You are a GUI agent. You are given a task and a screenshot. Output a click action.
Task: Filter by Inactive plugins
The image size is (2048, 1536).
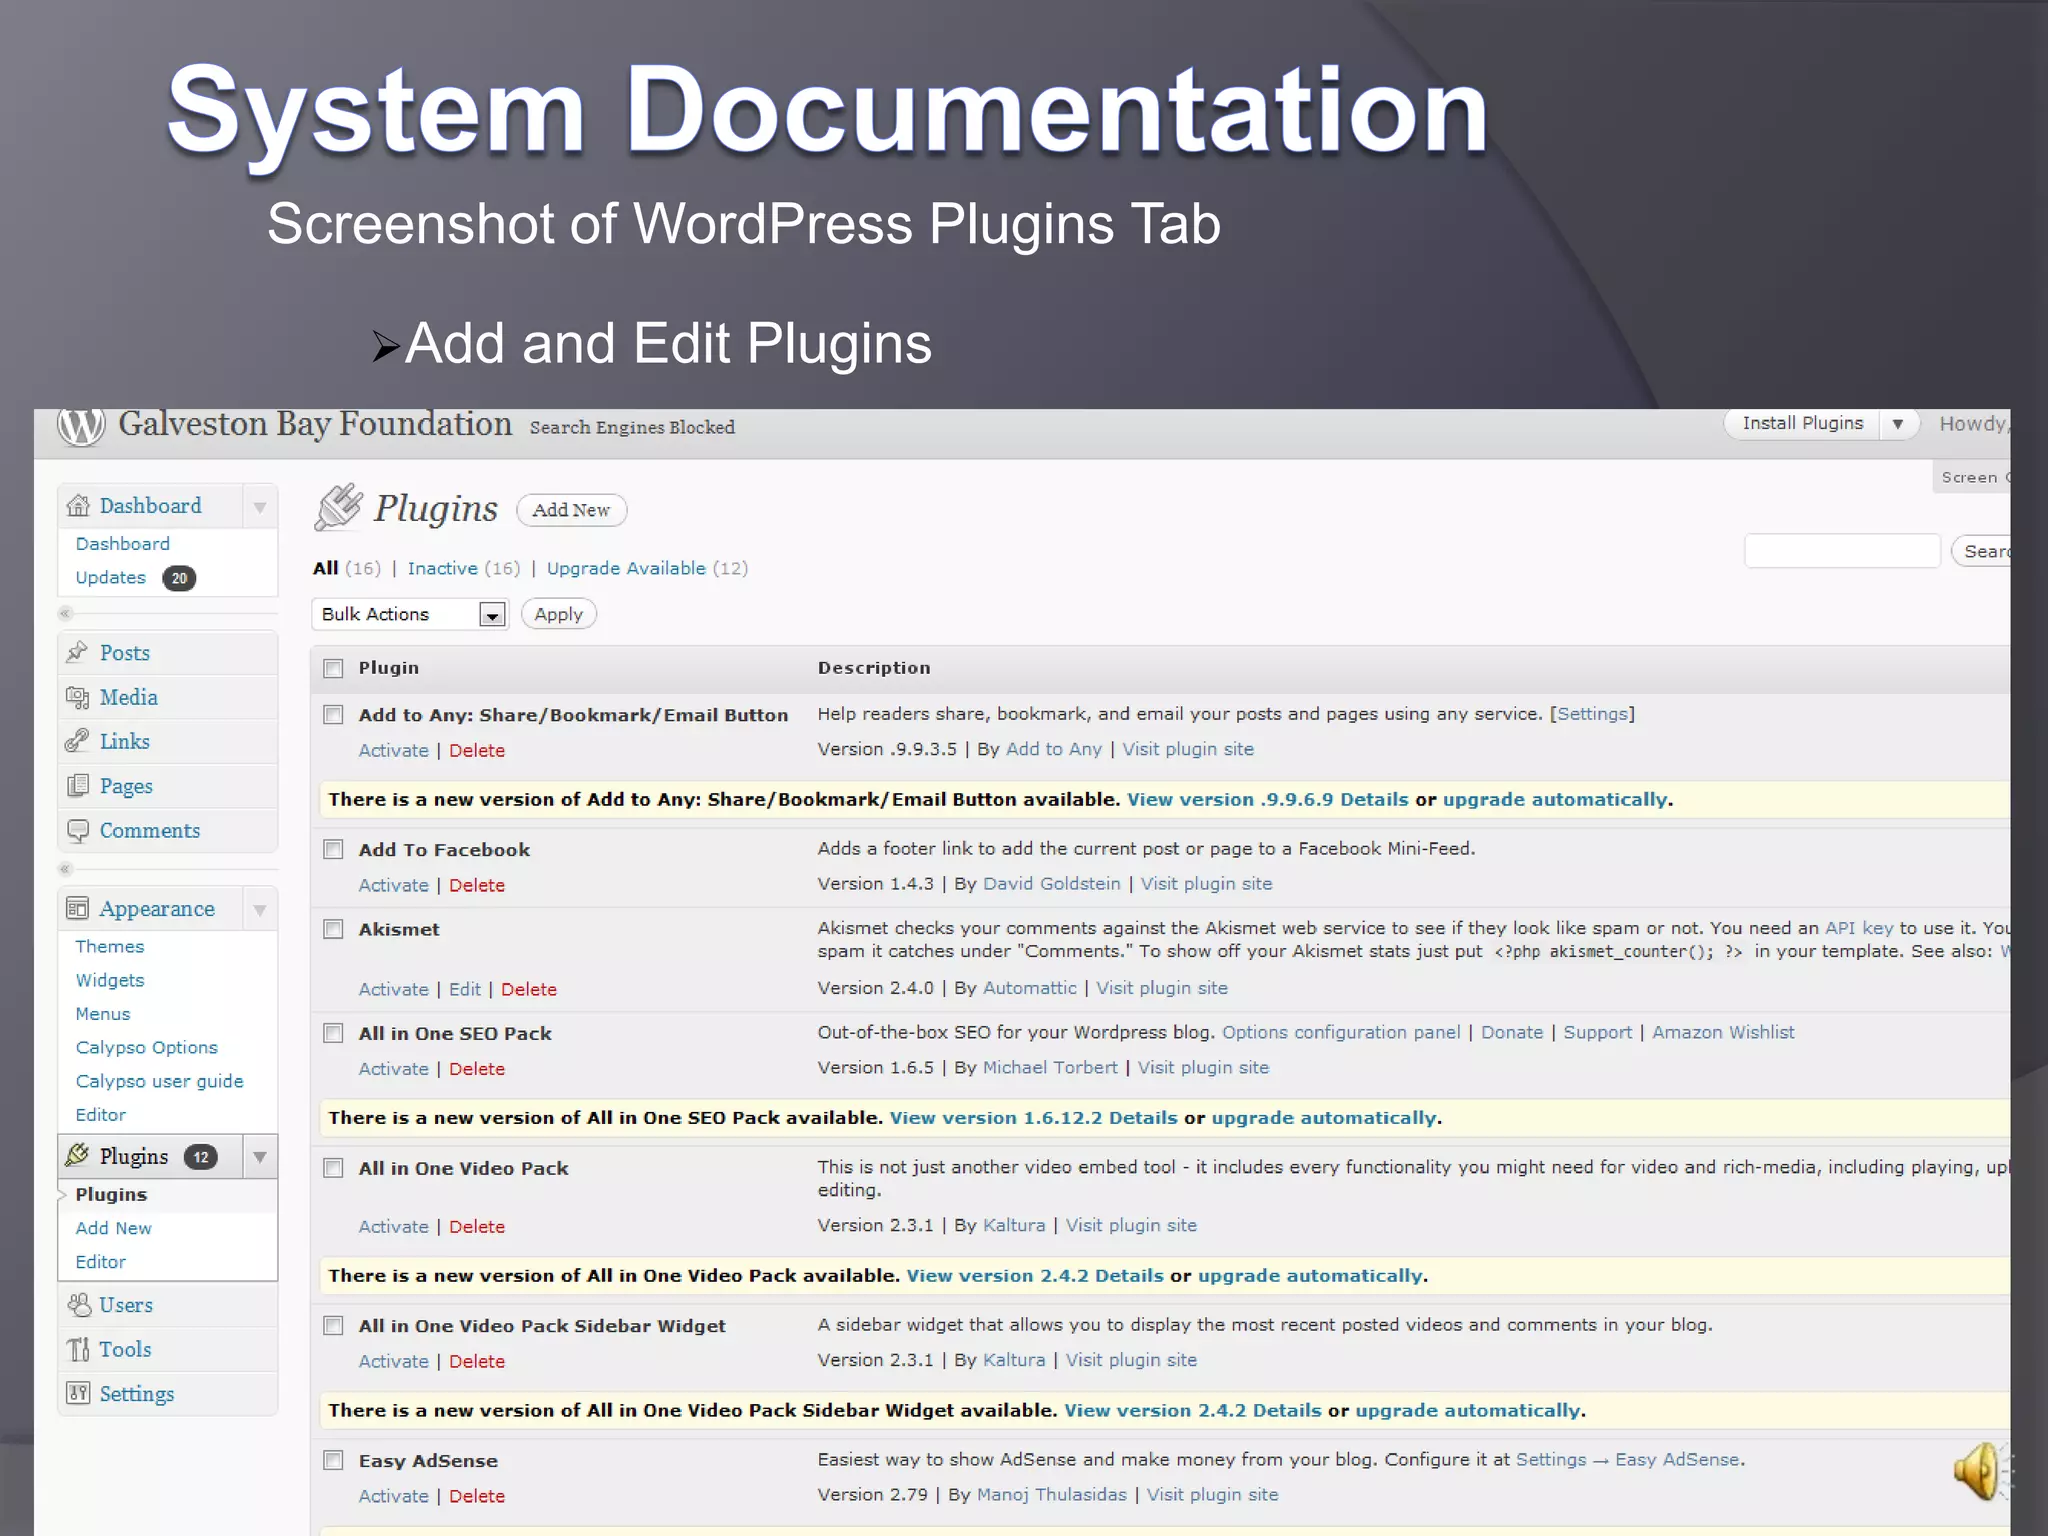[x=442, y=568]
